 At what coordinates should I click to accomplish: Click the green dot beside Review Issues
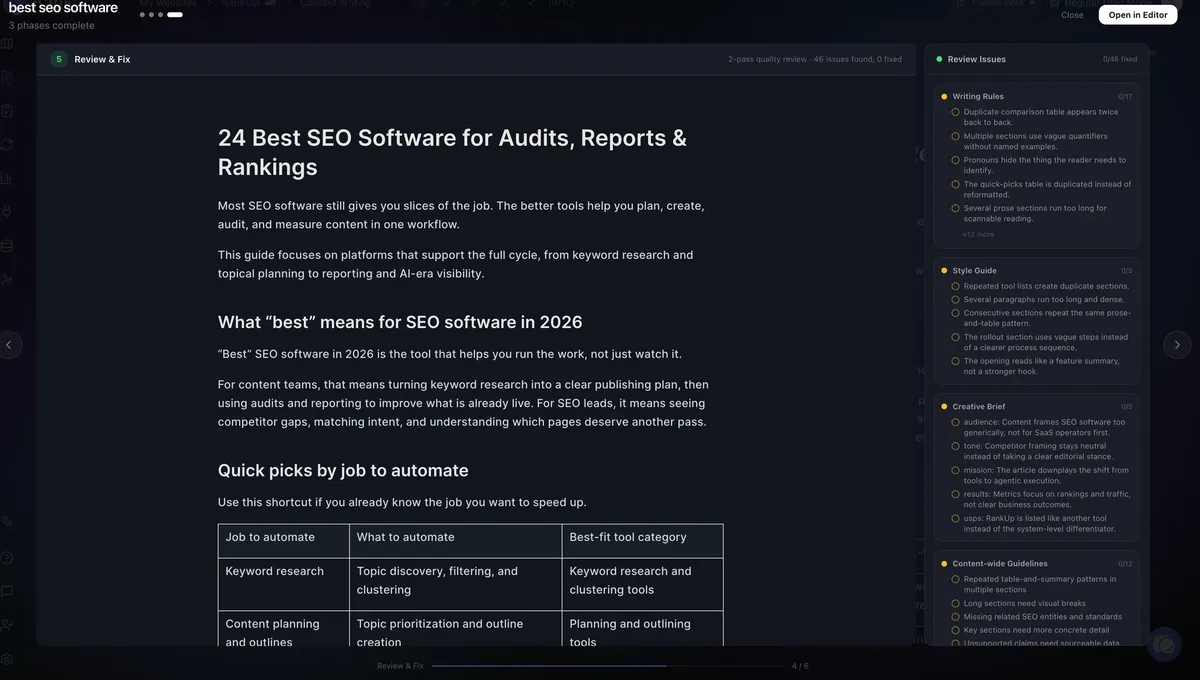pyautogui.click(x=939, y=59)
